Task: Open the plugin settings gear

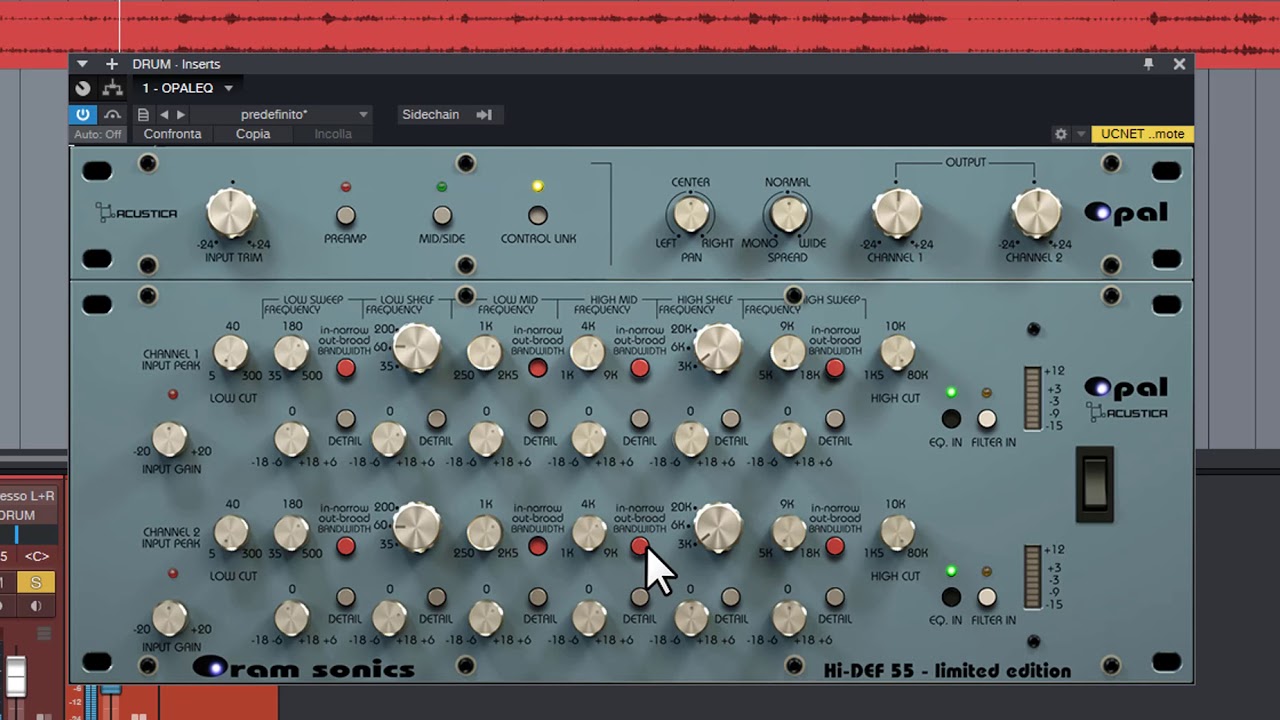Action: (x=1060, y=134)
